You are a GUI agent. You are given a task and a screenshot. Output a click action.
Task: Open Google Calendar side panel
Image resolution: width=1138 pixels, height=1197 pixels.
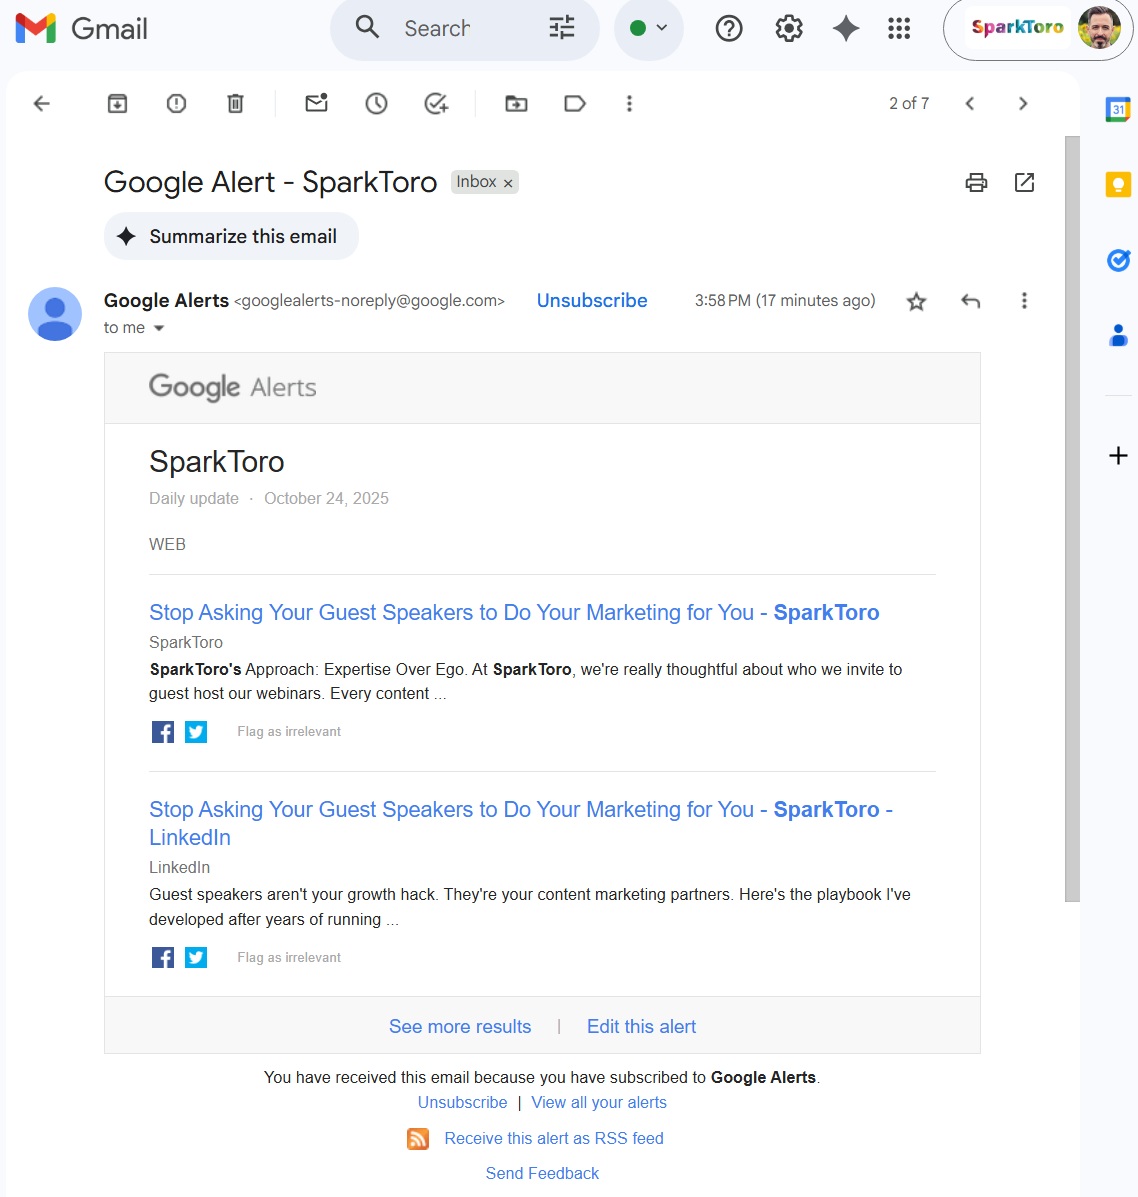point(1118,109)
